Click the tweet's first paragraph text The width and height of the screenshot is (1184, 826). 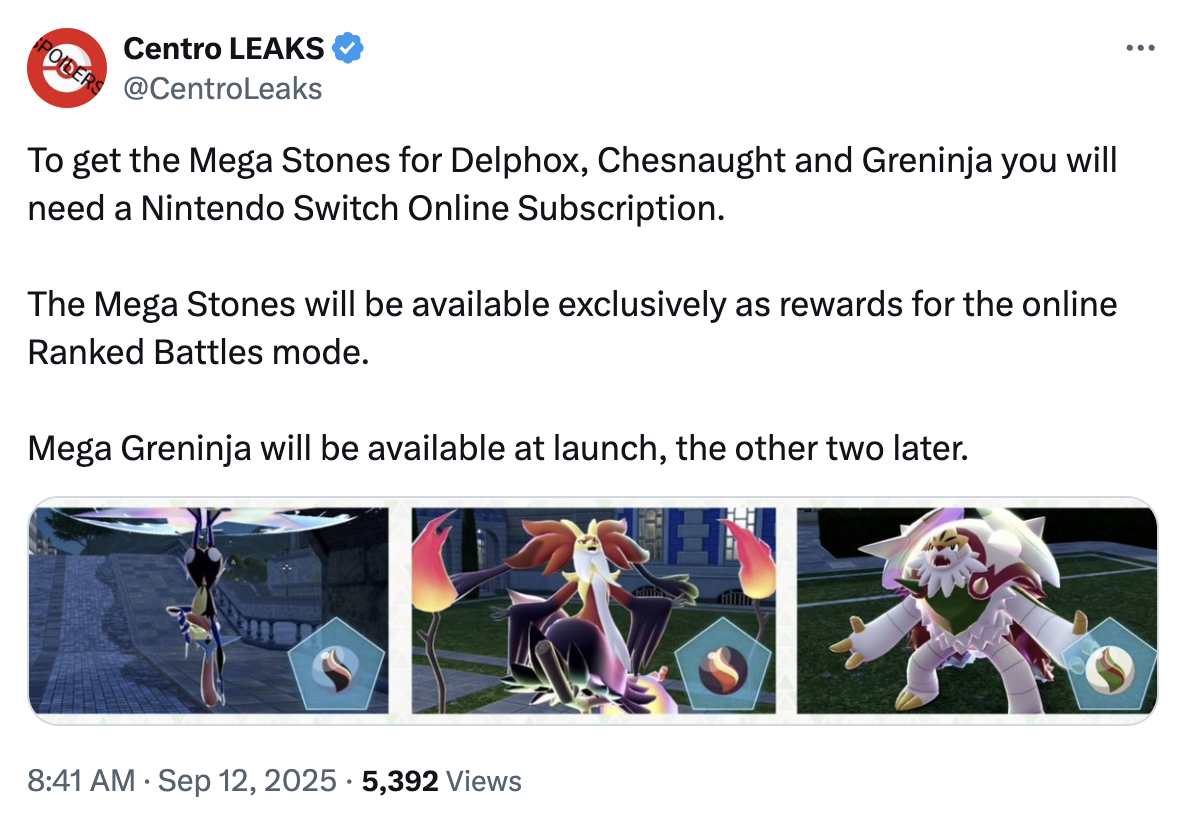tap(572, 184)
